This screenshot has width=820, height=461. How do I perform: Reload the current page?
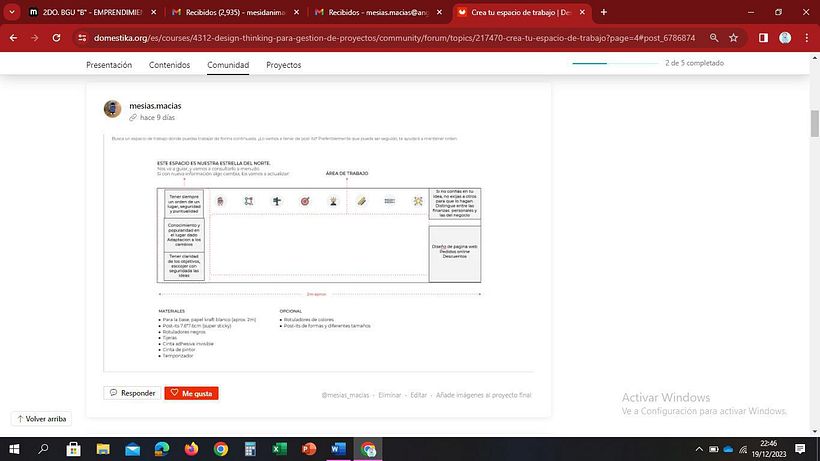(56, 38)
